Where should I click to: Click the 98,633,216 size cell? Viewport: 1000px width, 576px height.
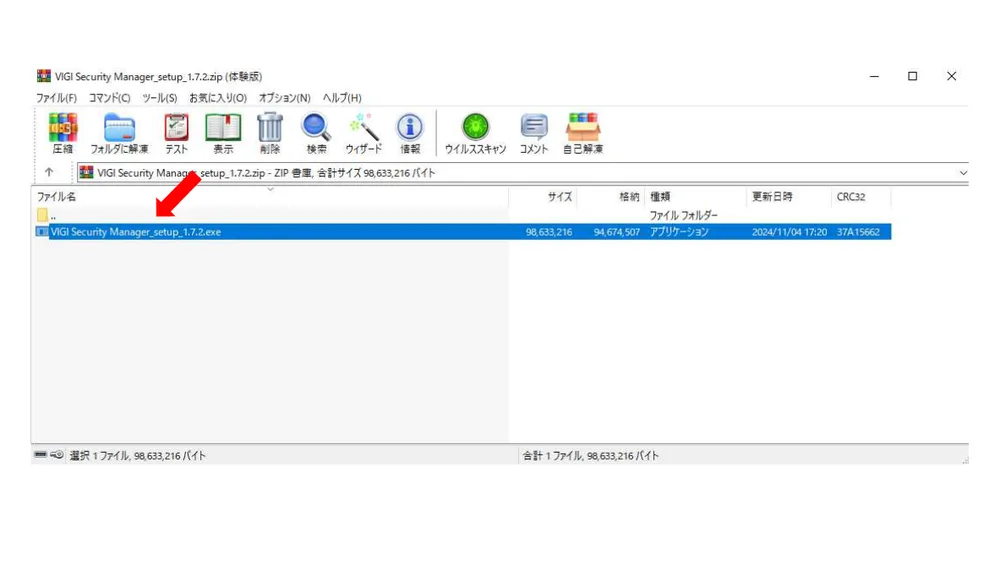pos(548,232)
